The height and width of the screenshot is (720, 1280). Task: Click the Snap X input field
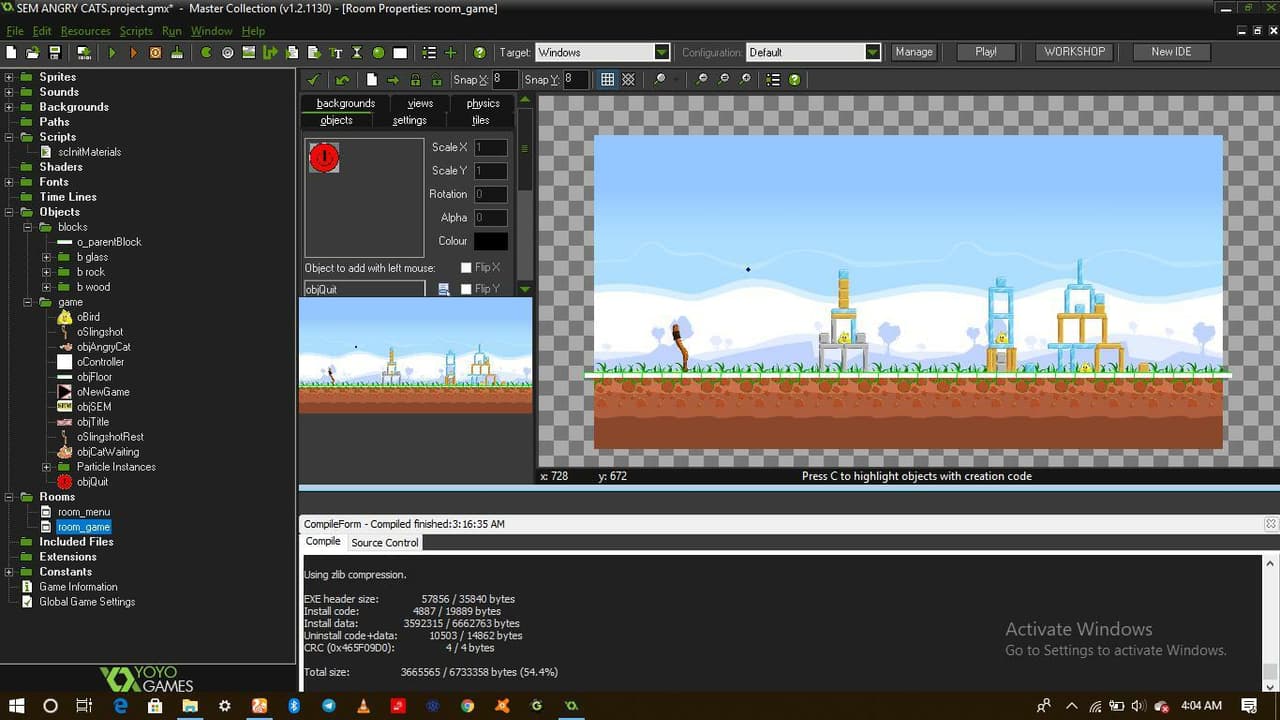tap(505, 80)
